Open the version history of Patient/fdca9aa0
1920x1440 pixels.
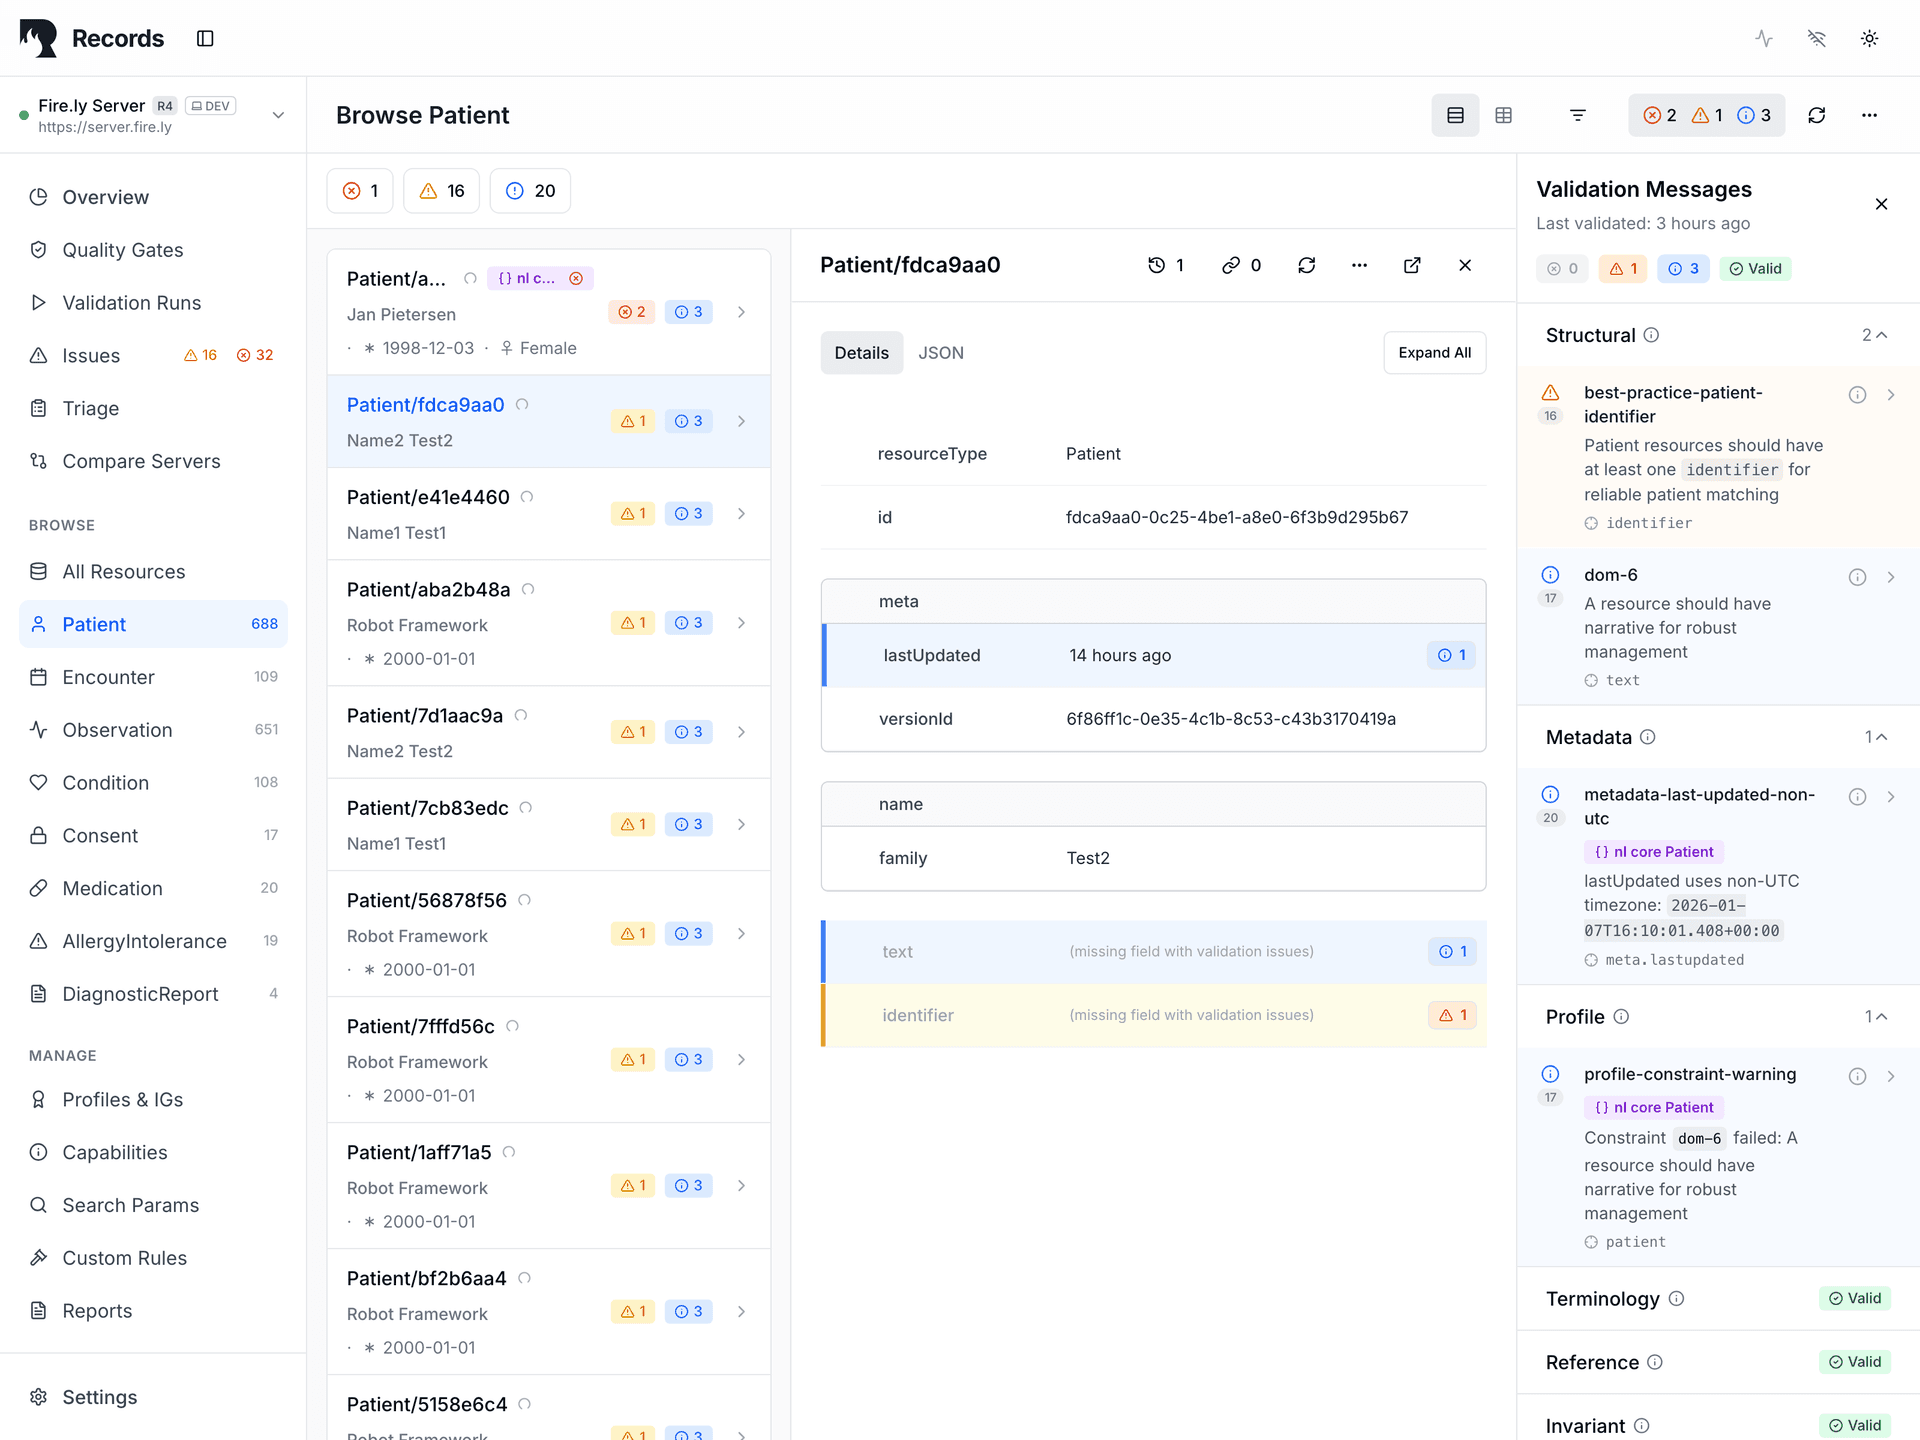1158,265
